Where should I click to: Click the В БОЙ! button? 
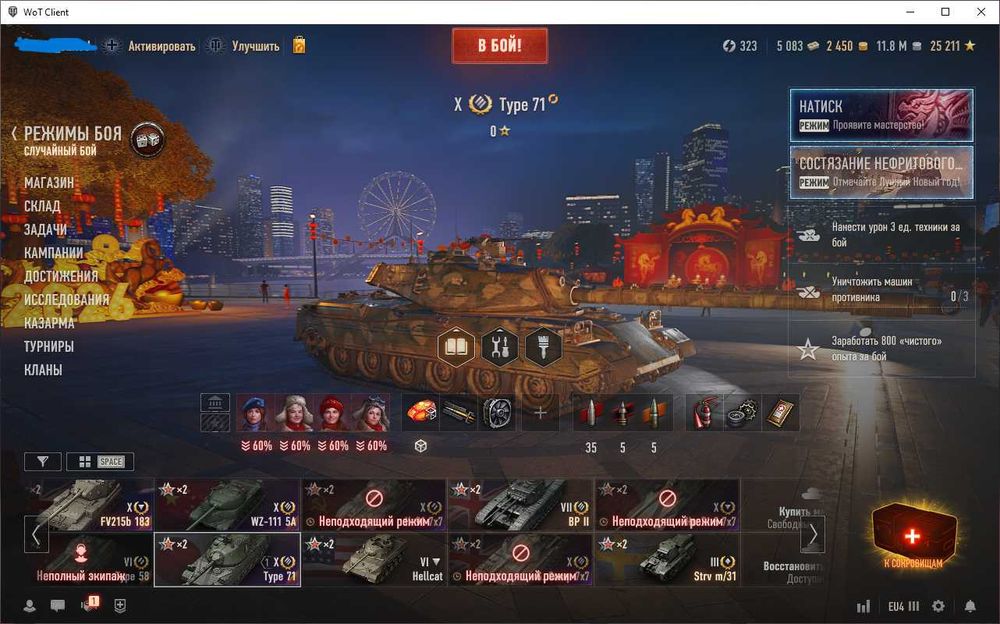tap(499, 45)
